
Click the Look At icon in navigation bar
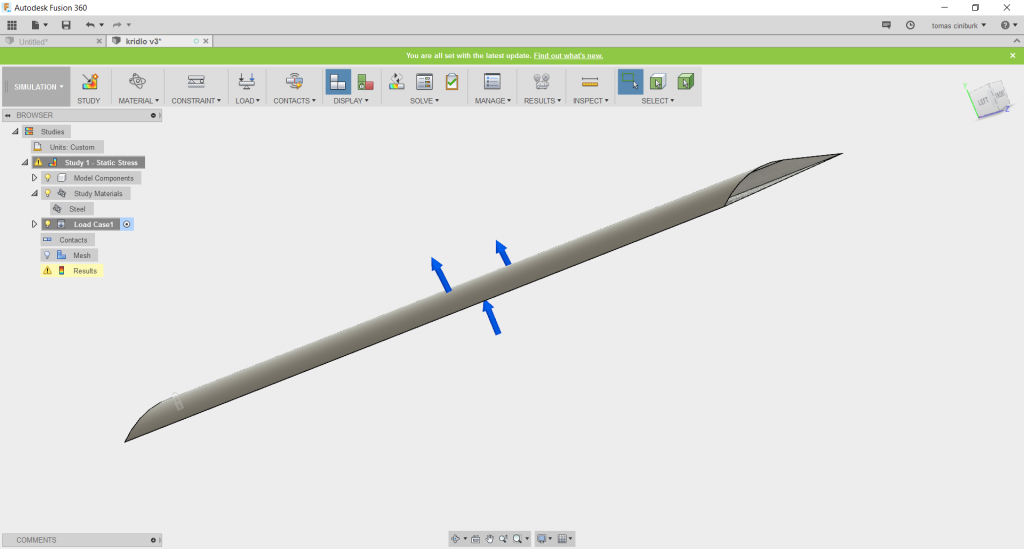(475, 539)
